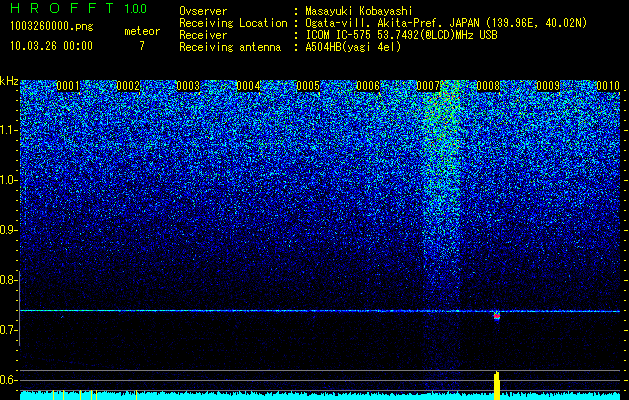Click the A504HB(yagi 4el) antenna text

[x=353, y=47]
